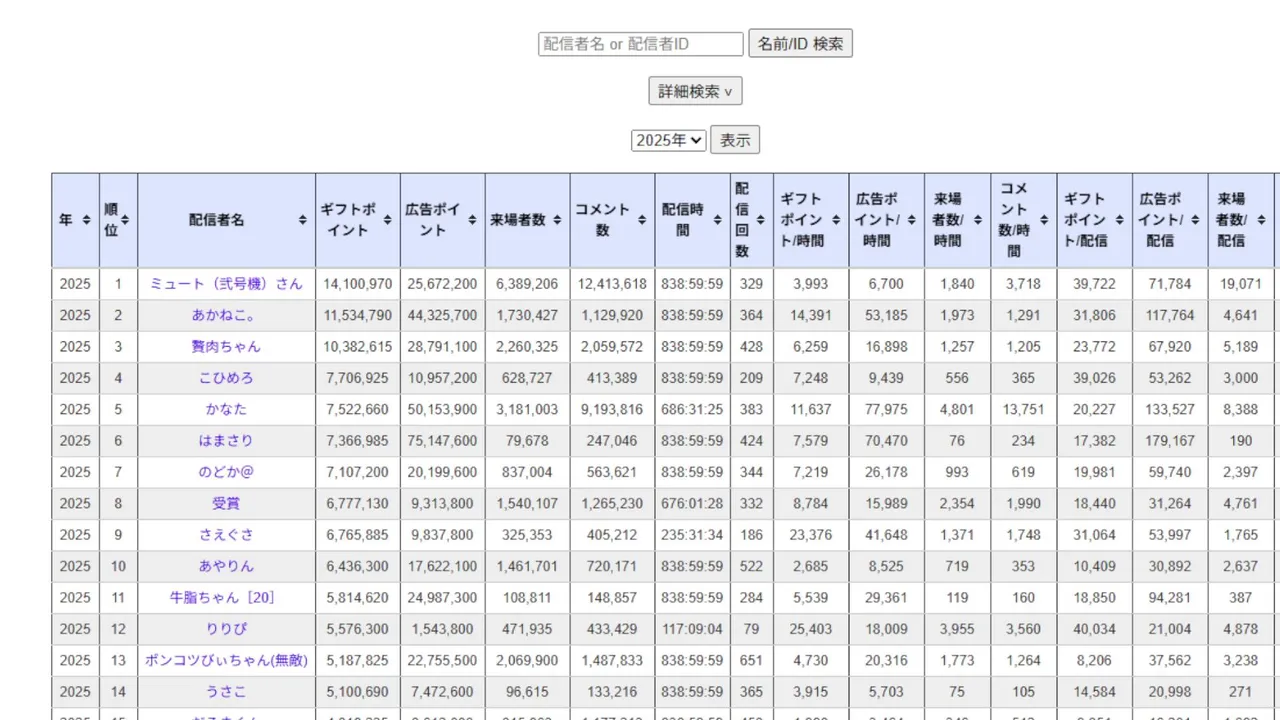1280x720 pixels.
Task: Open streamer link さえぐさ
Action: [226, 535]
